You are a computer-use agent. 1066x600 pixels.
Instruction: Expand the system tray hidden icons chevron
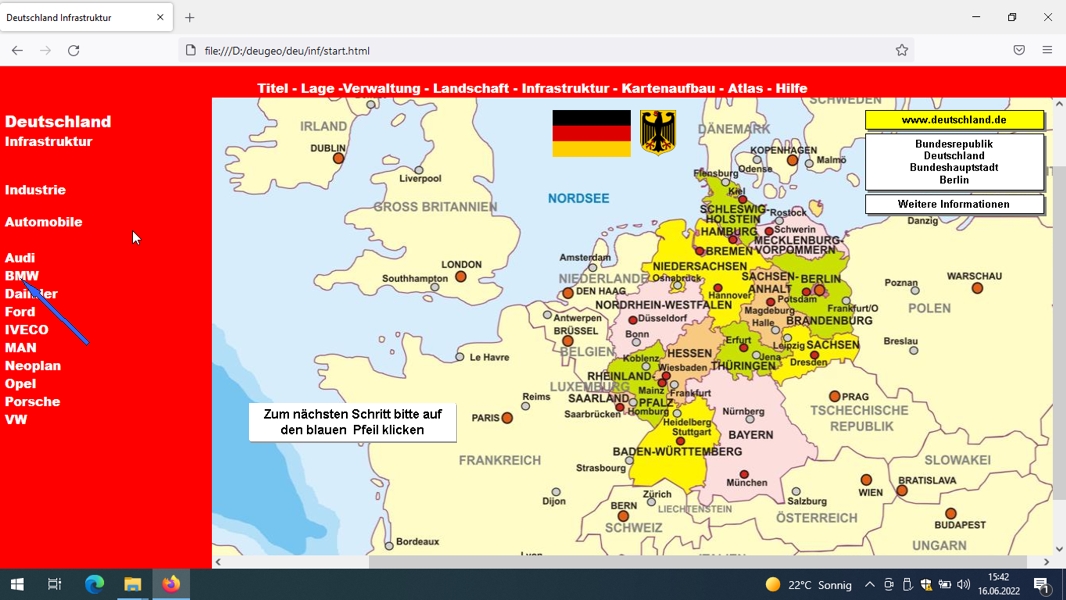tap(870, 584)
